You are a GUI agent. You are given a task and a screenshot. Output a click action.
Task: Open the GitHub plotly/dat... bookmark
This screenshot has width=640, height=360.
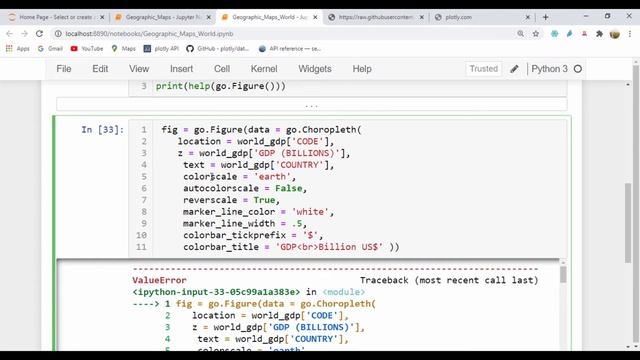pyautogui.click(x=218, y=49)
